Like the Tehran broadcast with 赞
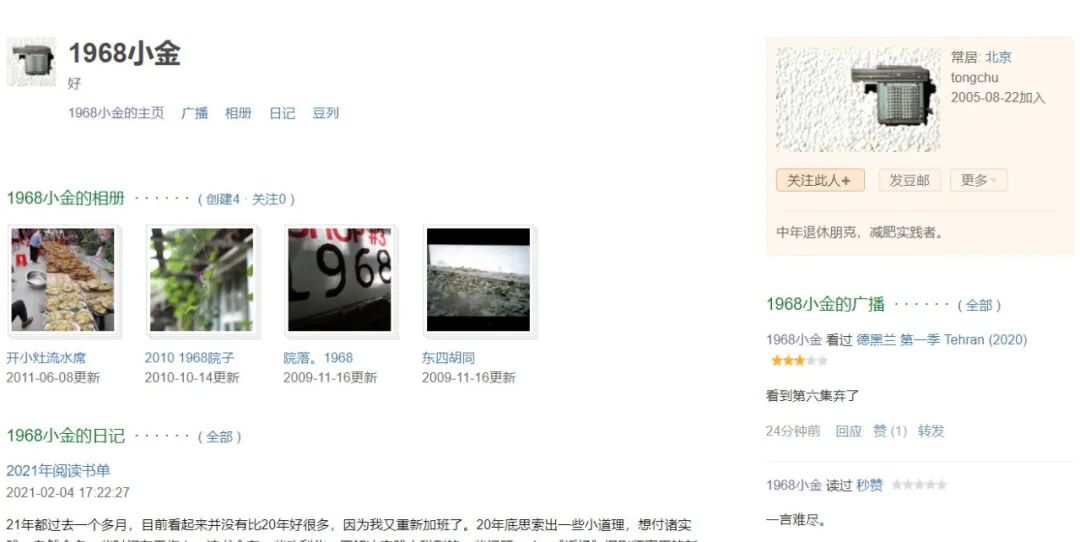This screenshot has width=1080, height=542. click(890, 431)
